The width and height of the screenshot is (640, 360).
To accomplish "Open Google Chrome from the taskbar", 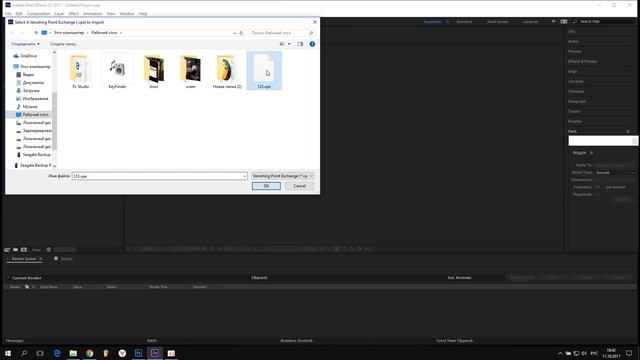I will 89,353.
